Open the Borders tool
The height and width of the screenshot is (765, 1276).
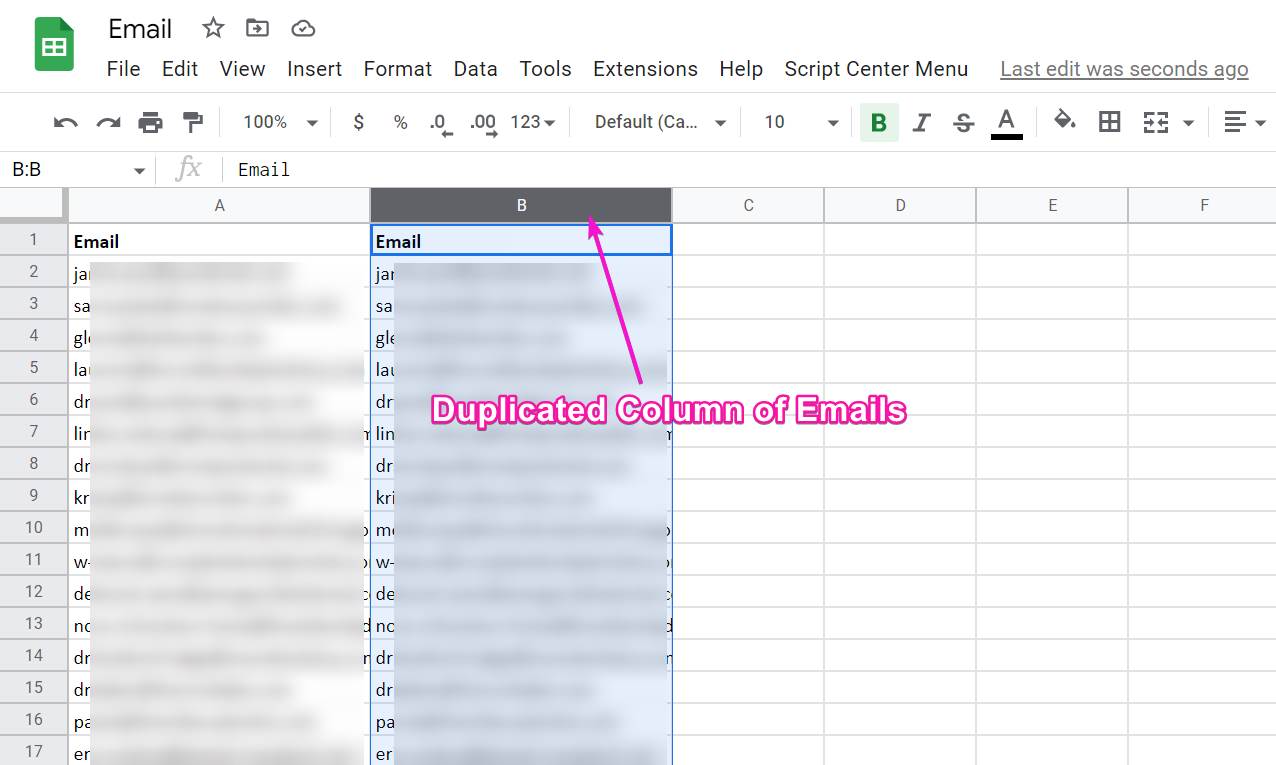1108,121
